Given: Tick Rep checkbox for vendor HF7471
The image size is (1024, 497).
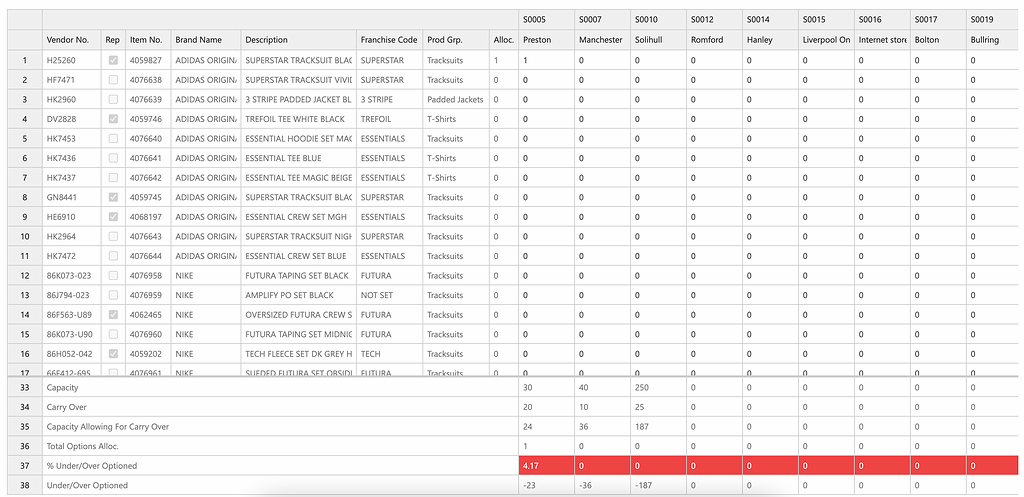Looking at the screenshot, I should pos(114,80).
